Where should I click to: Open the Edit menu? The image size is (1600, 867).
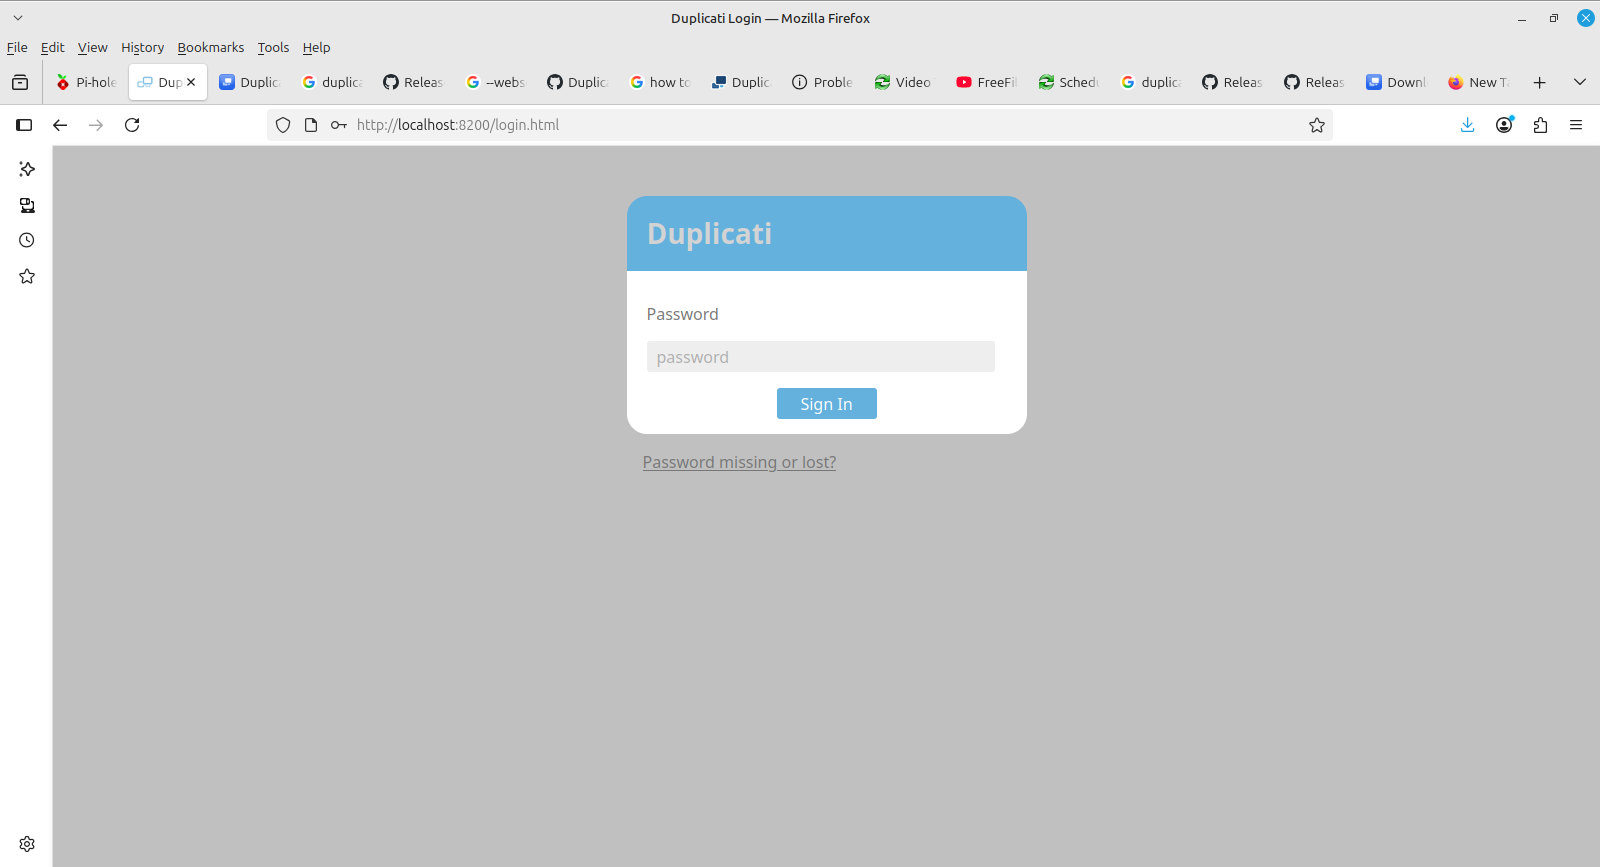(x=52, y=47)
